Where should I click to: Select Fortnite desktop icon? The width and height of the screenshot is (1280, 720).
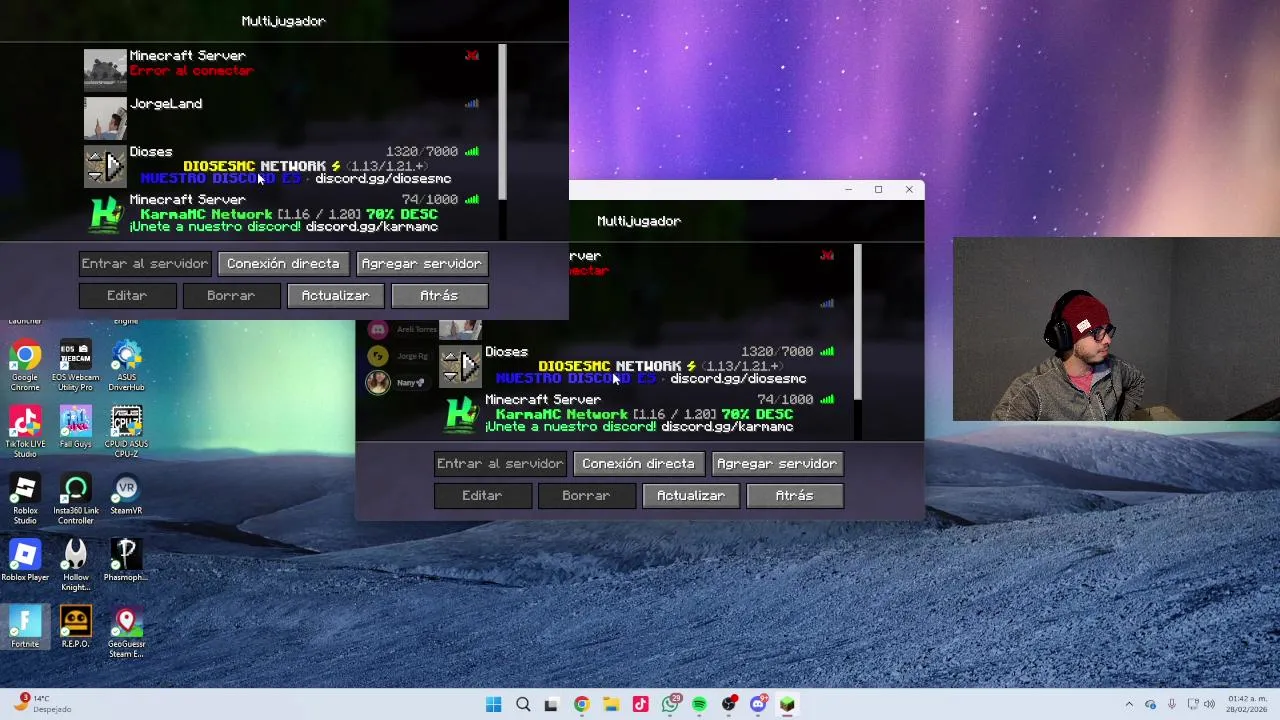pos(25,627)
